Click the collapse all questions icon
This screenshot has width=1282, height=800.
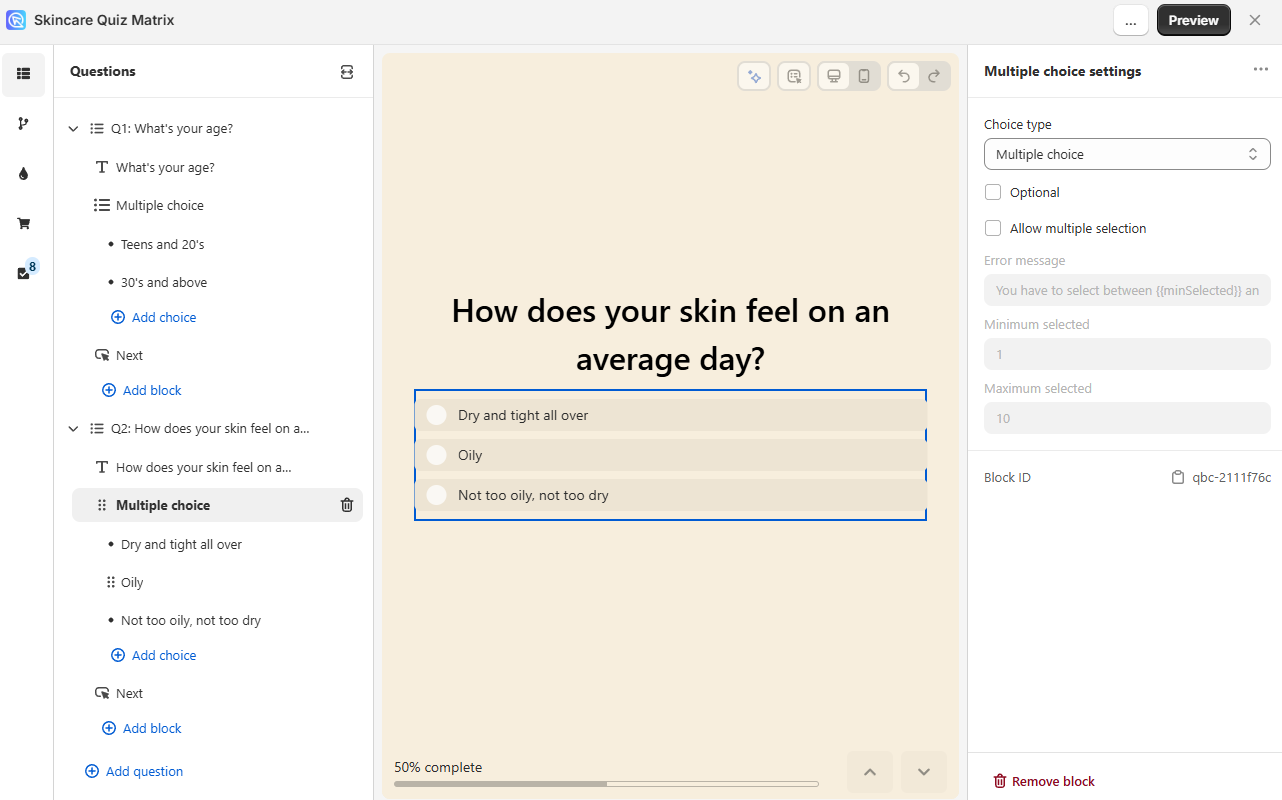pyautogui.click(x=347, y=72)
